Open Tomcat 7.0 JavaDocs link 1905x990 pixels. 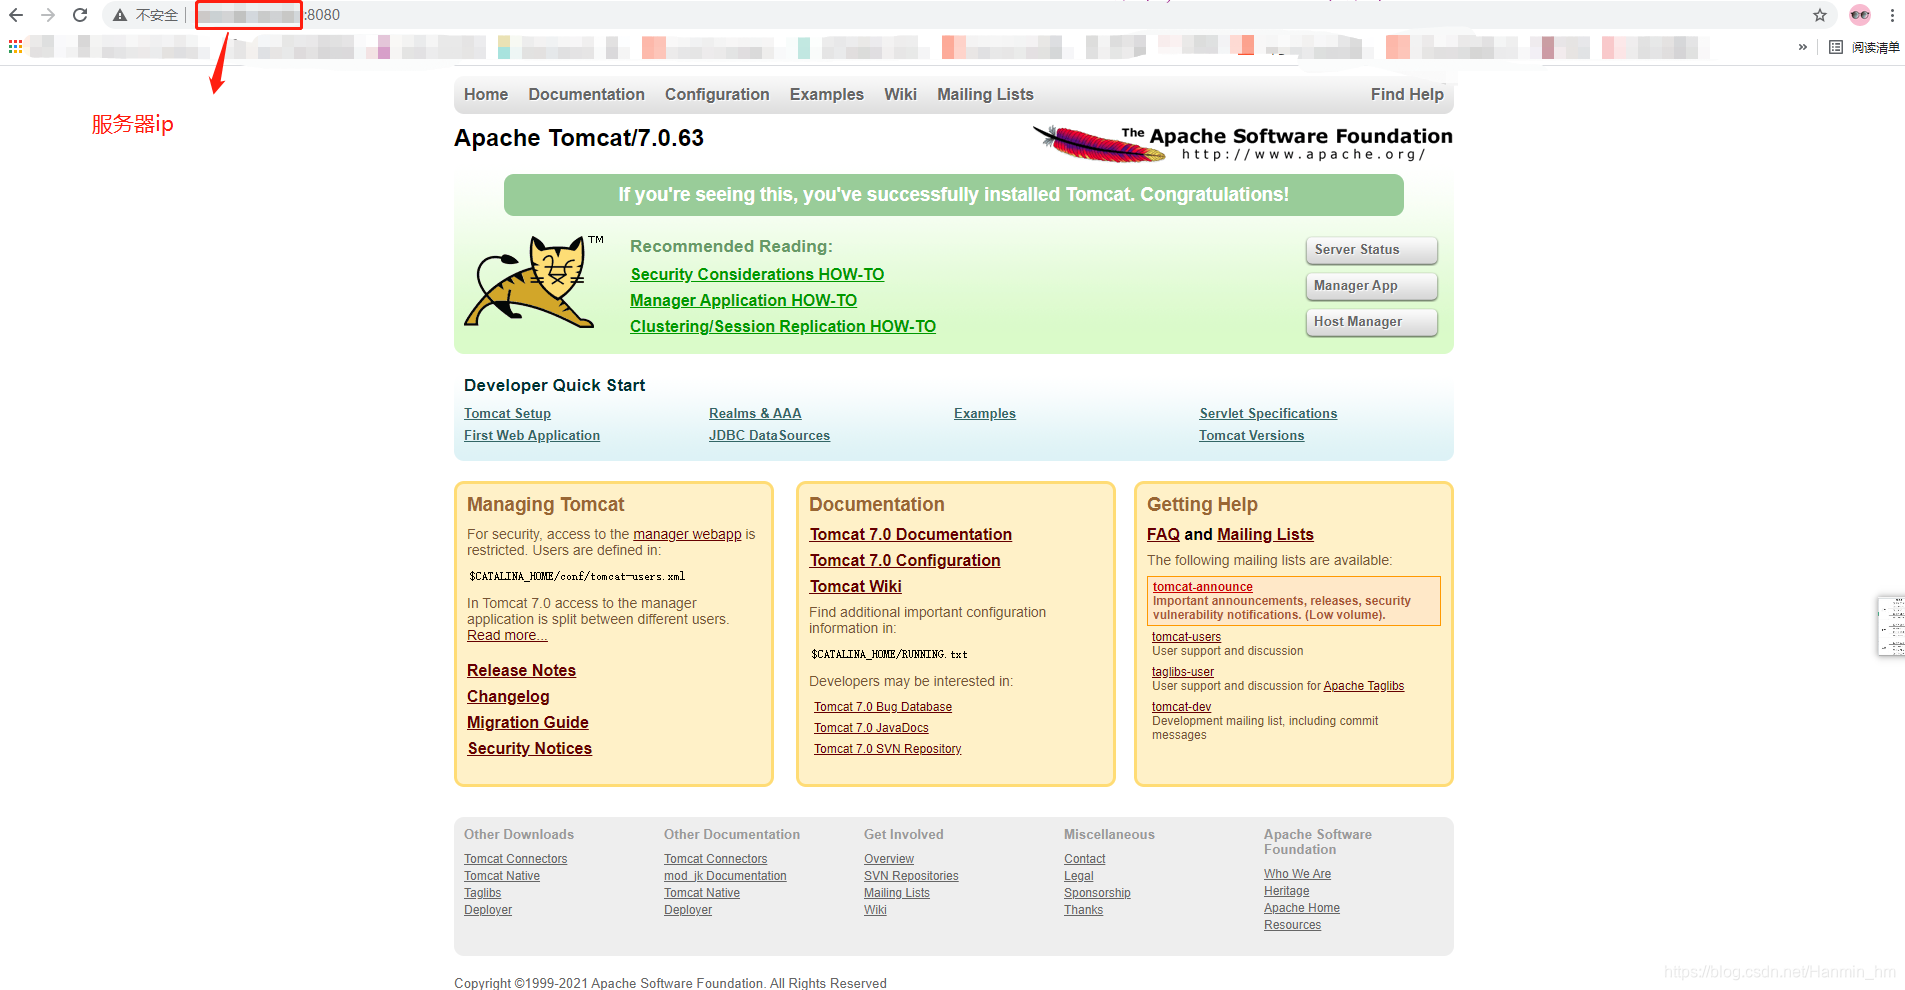pos(871,728)
